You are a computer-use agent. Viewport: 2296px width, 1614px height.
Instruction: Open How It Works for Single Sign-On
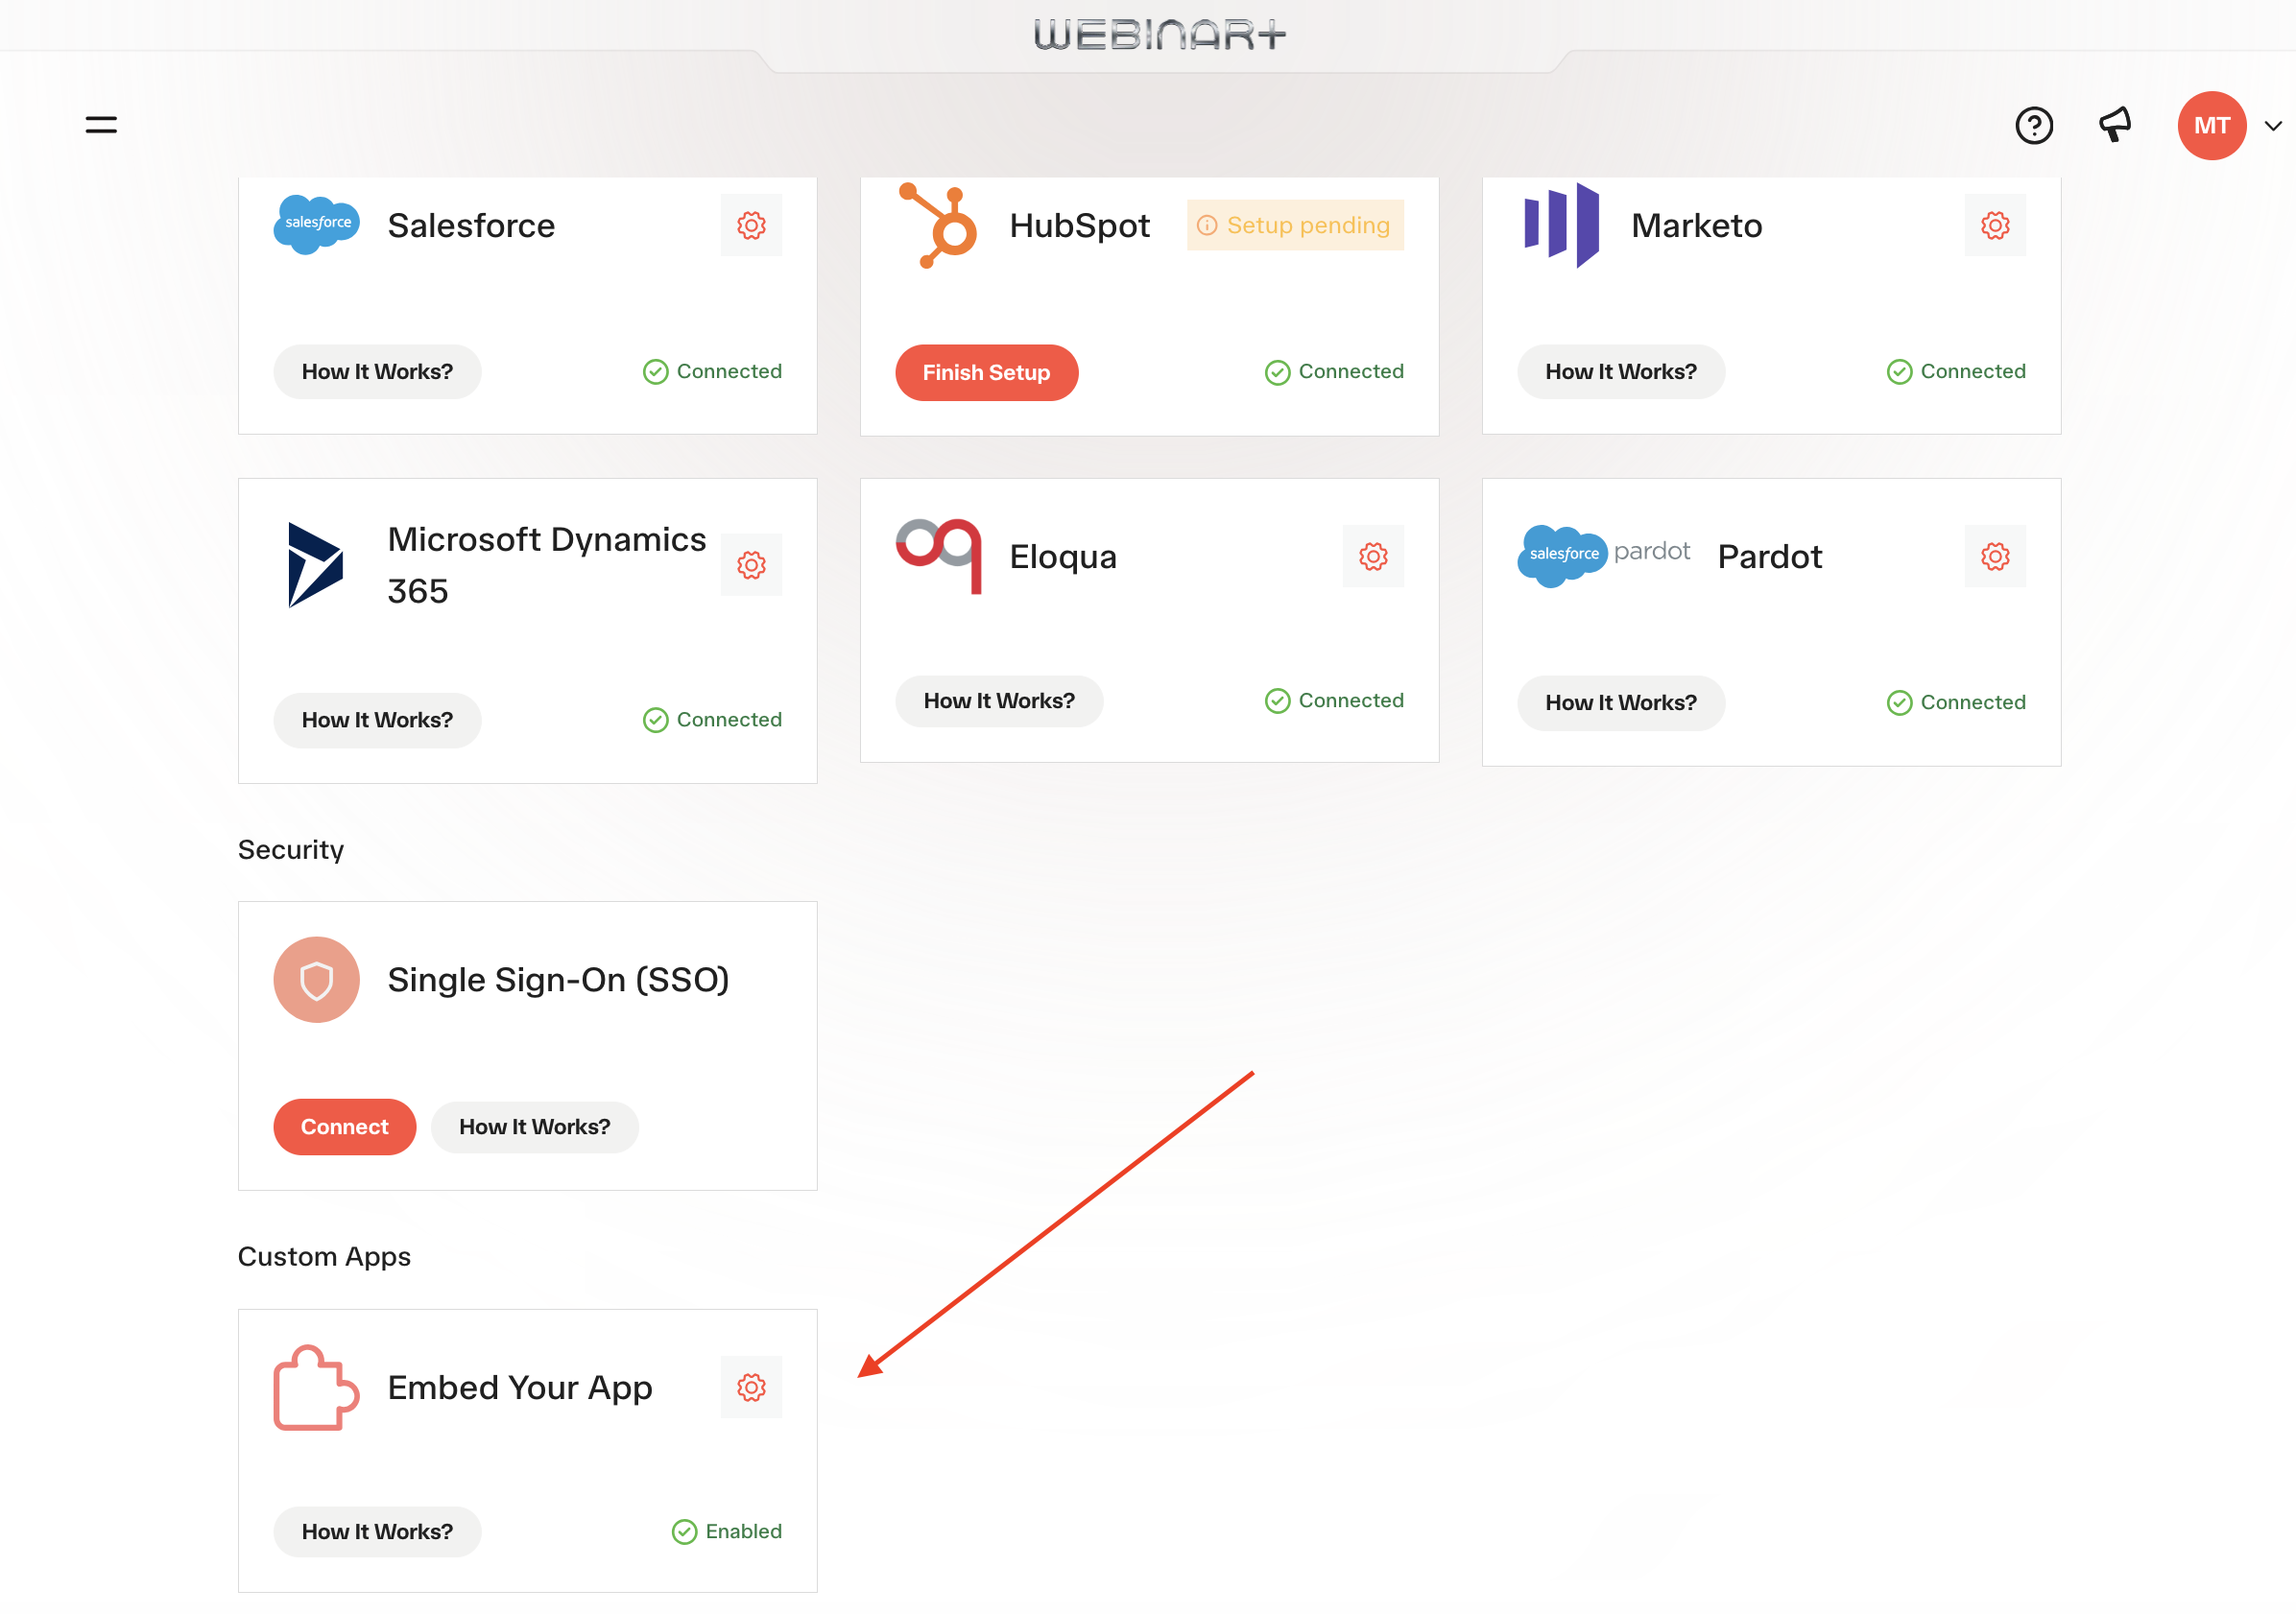[534, 1127]
